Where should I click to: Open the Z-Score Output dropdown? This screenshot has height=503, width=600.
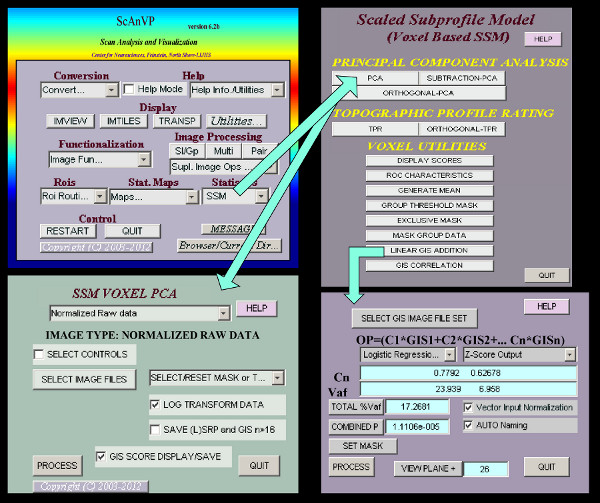(x=520, y=355)
